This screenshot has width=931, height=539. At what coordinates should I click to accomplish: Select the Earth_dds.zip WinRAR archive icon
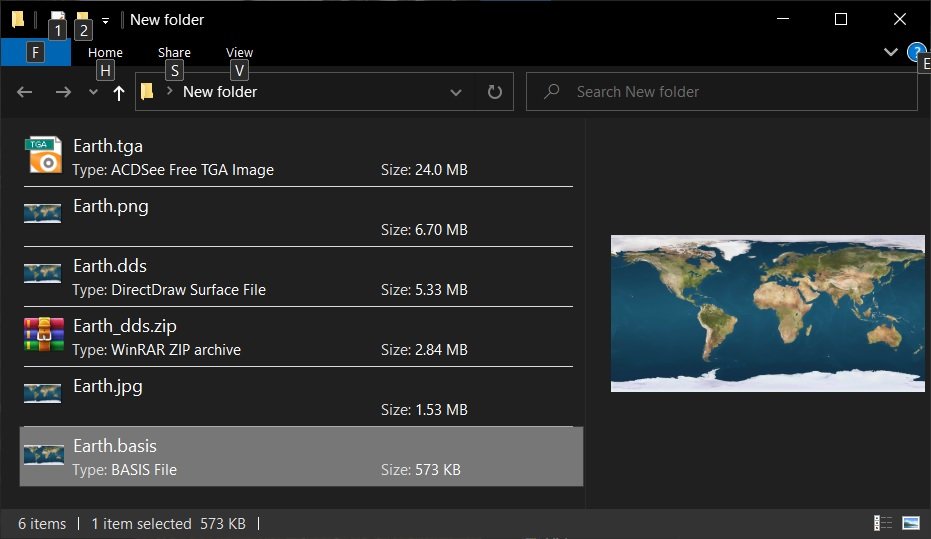point(44,335)
